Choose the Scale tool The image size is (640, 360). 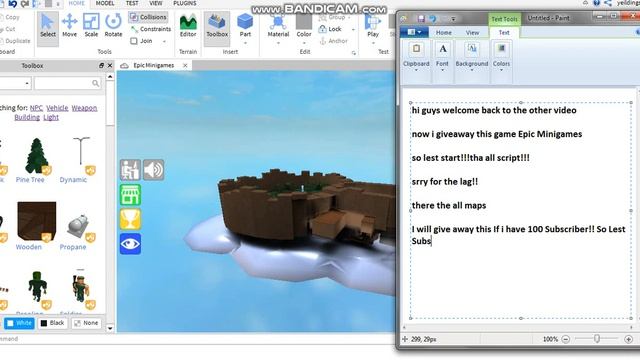(91, 27)
